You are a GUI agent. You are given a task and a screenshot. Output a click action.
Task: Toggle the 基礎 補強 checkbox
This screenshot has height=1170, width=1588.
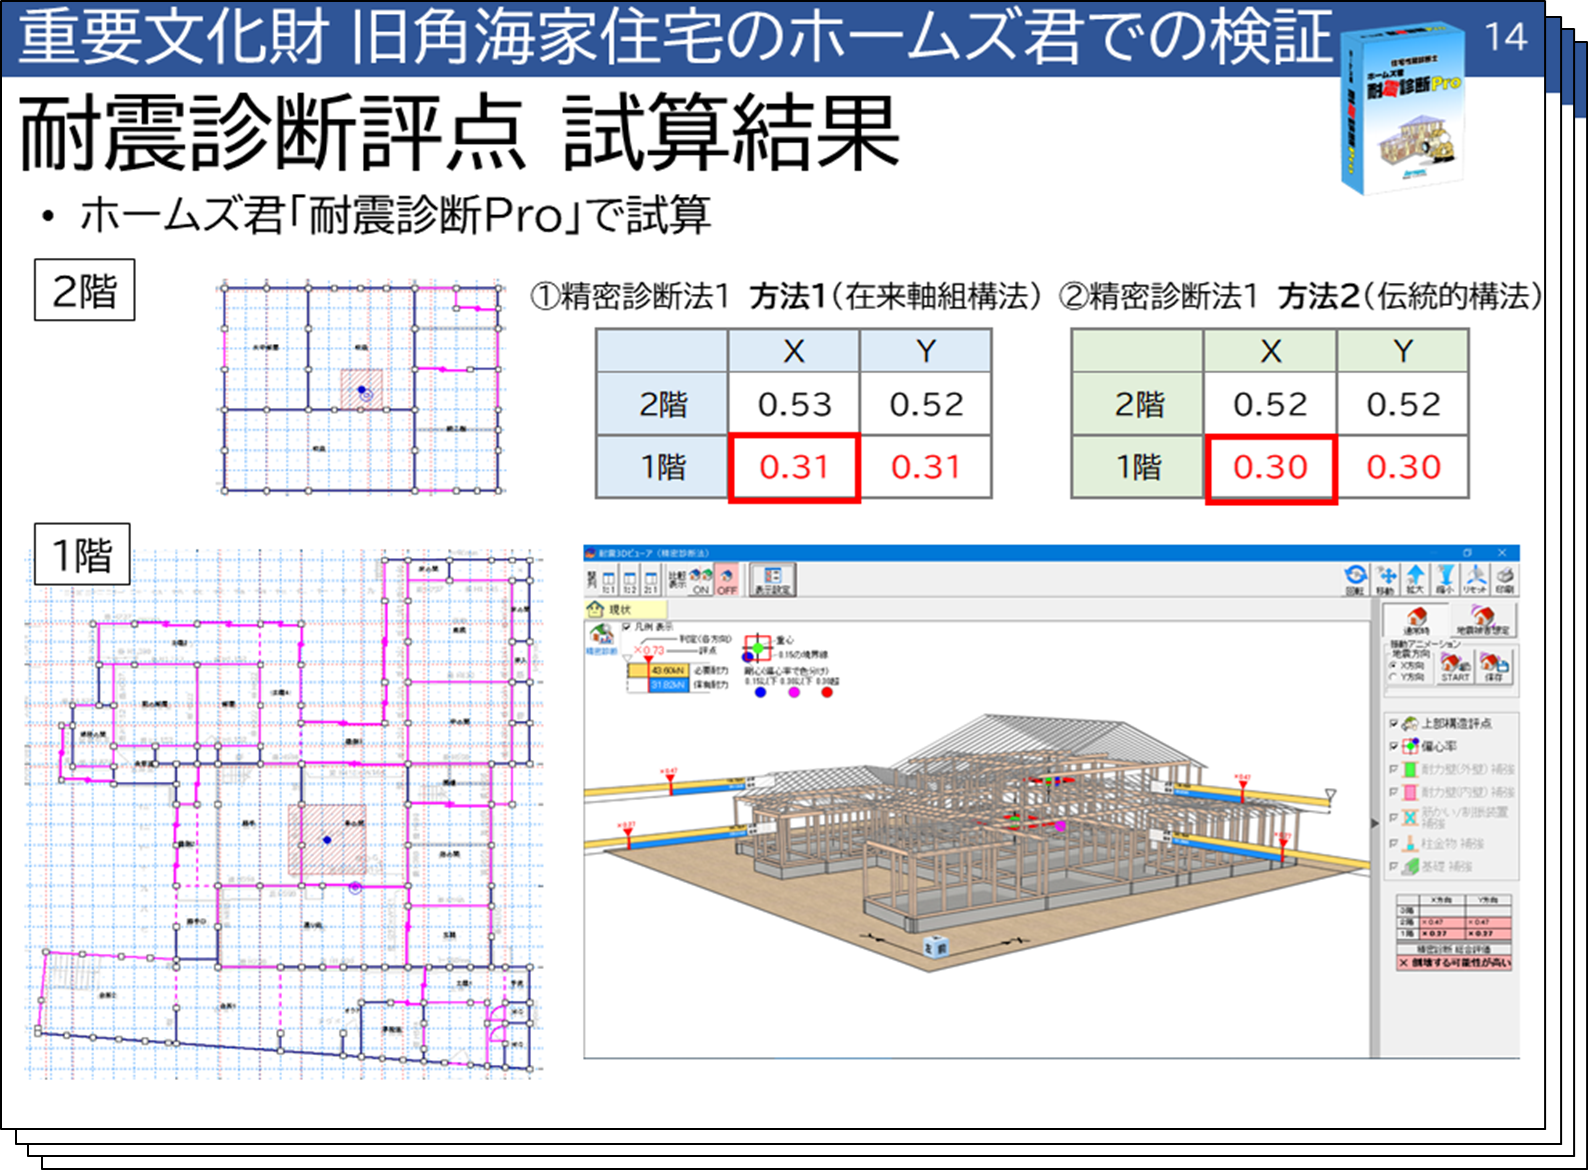[1393, 866]
